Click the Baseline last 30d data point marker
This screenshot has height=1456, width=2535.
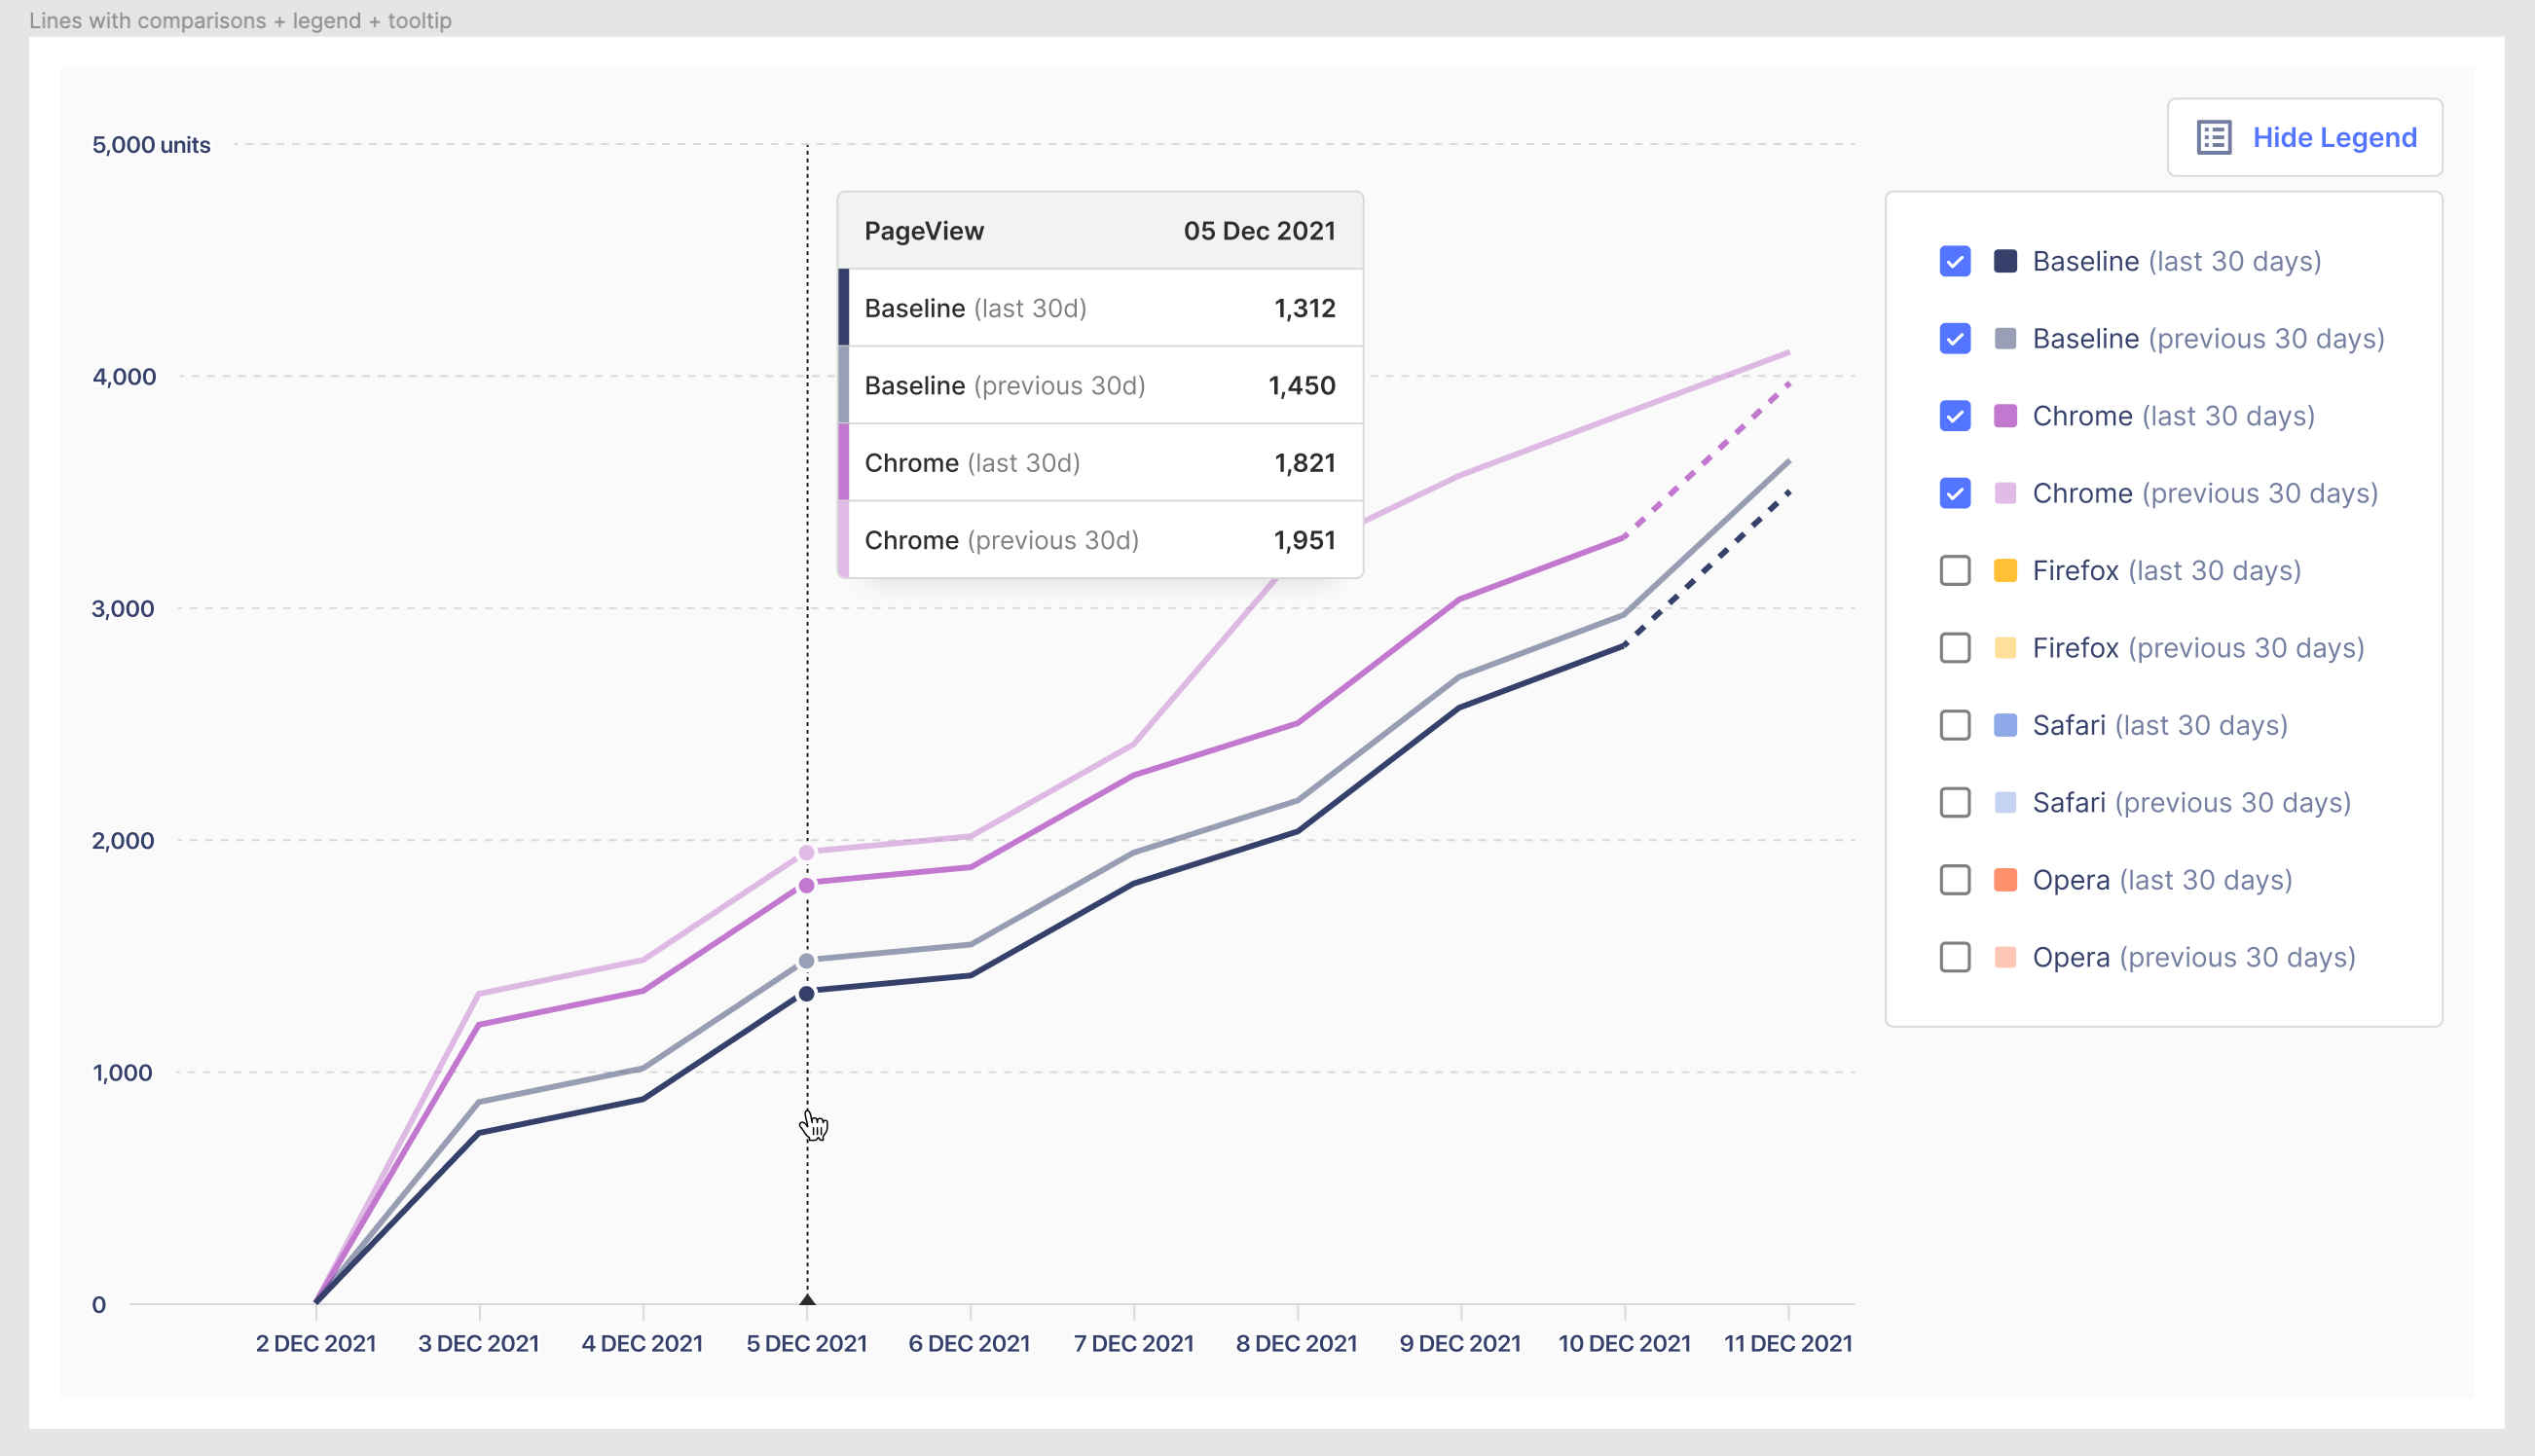coord(807,994)
